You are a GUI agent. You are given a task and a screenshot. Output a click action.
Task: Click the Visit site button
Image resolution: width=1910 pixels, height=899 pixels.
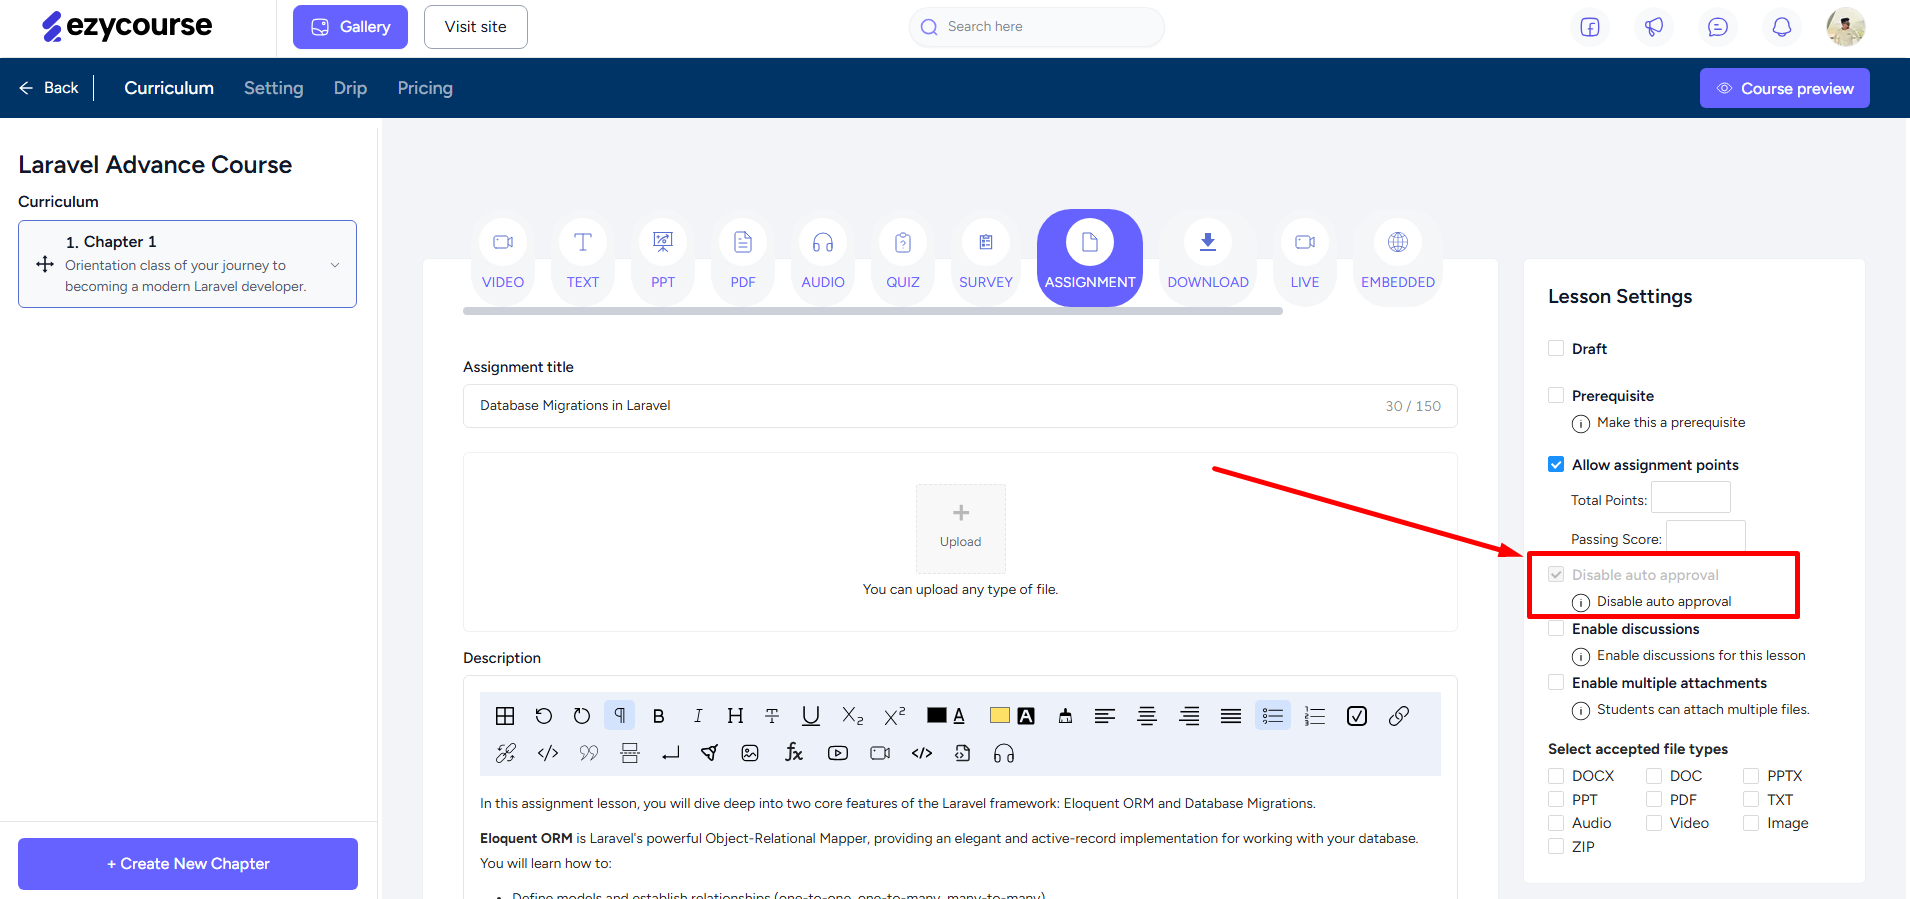476,27
